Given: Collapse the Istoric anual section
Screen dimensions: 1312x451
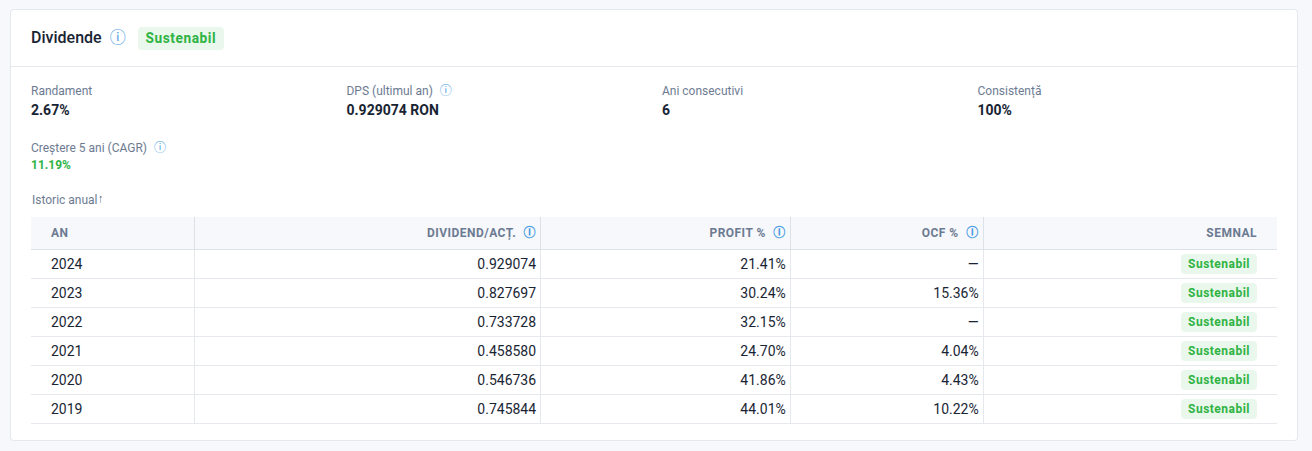Looking at the screenshot, I should coord(67,200).
